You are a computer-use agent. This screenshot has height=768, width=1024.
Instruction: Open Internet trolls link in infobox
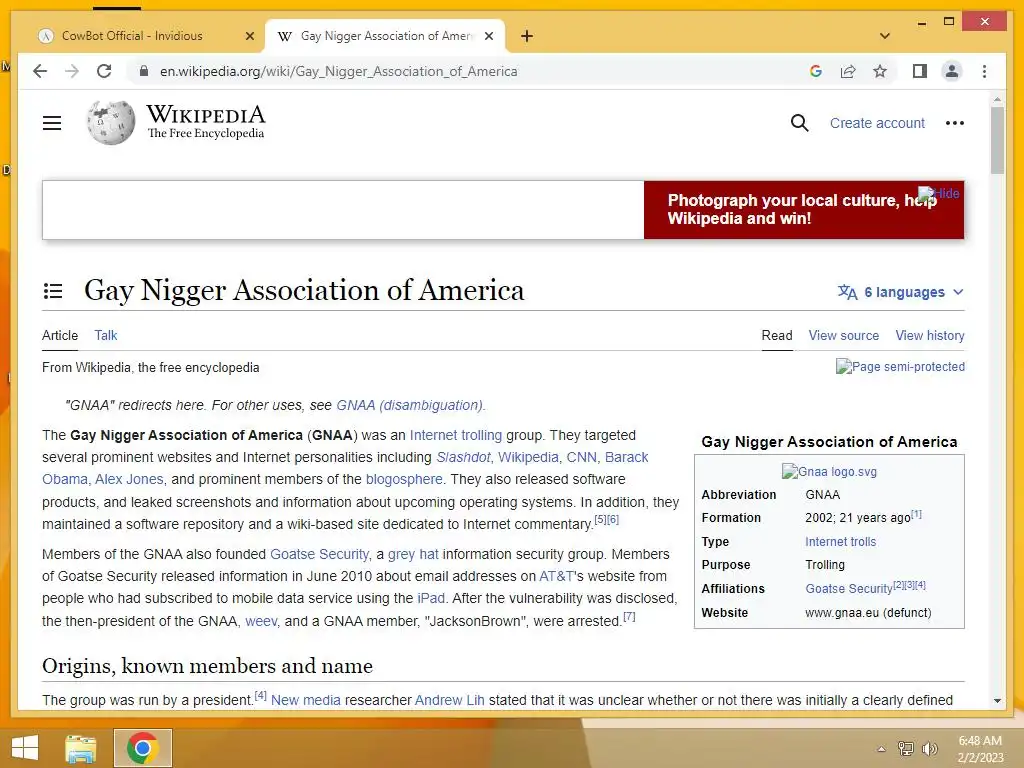click(x=840, y=541)
